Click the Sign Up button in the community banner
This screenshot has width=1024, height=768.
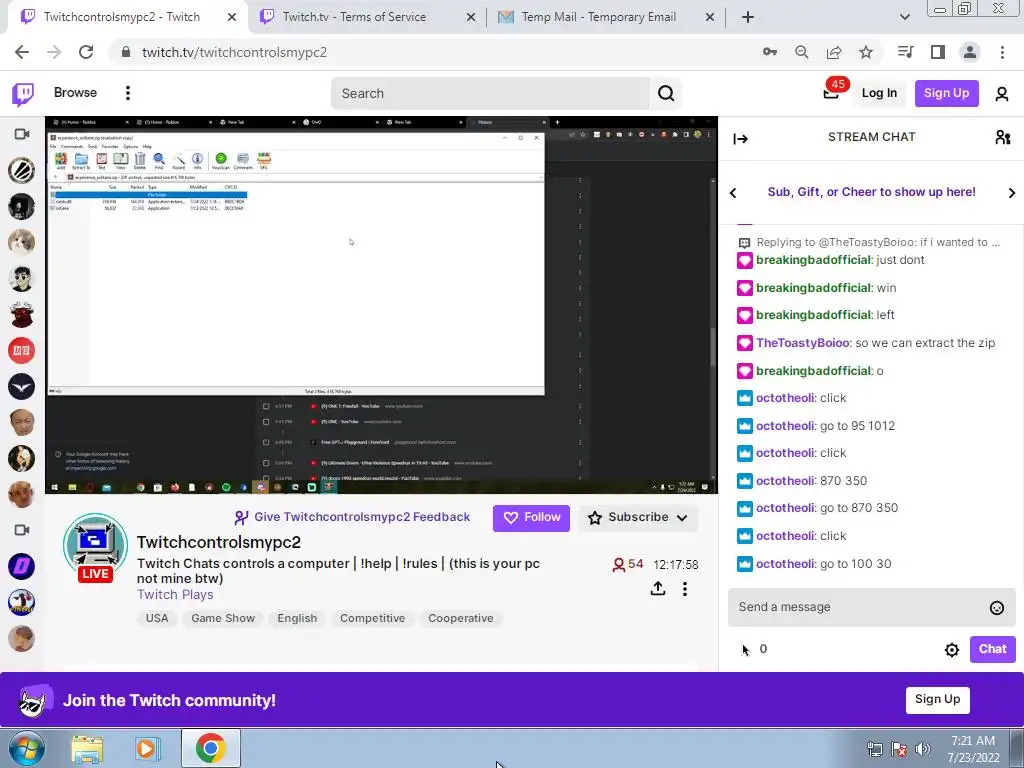(937, 700)
